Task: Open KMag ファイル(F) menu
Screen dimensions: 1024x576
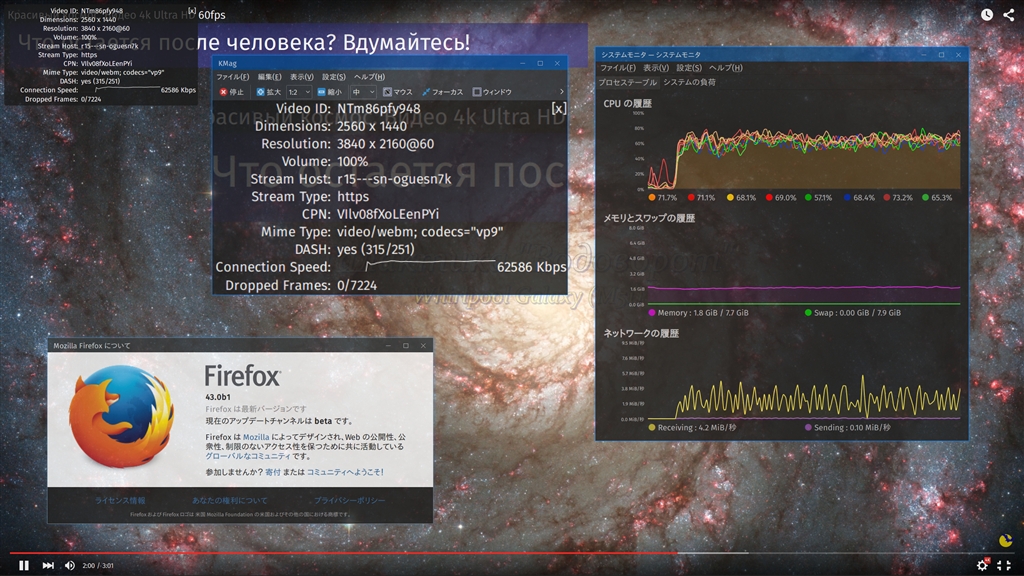Action: tap(232, 77)
